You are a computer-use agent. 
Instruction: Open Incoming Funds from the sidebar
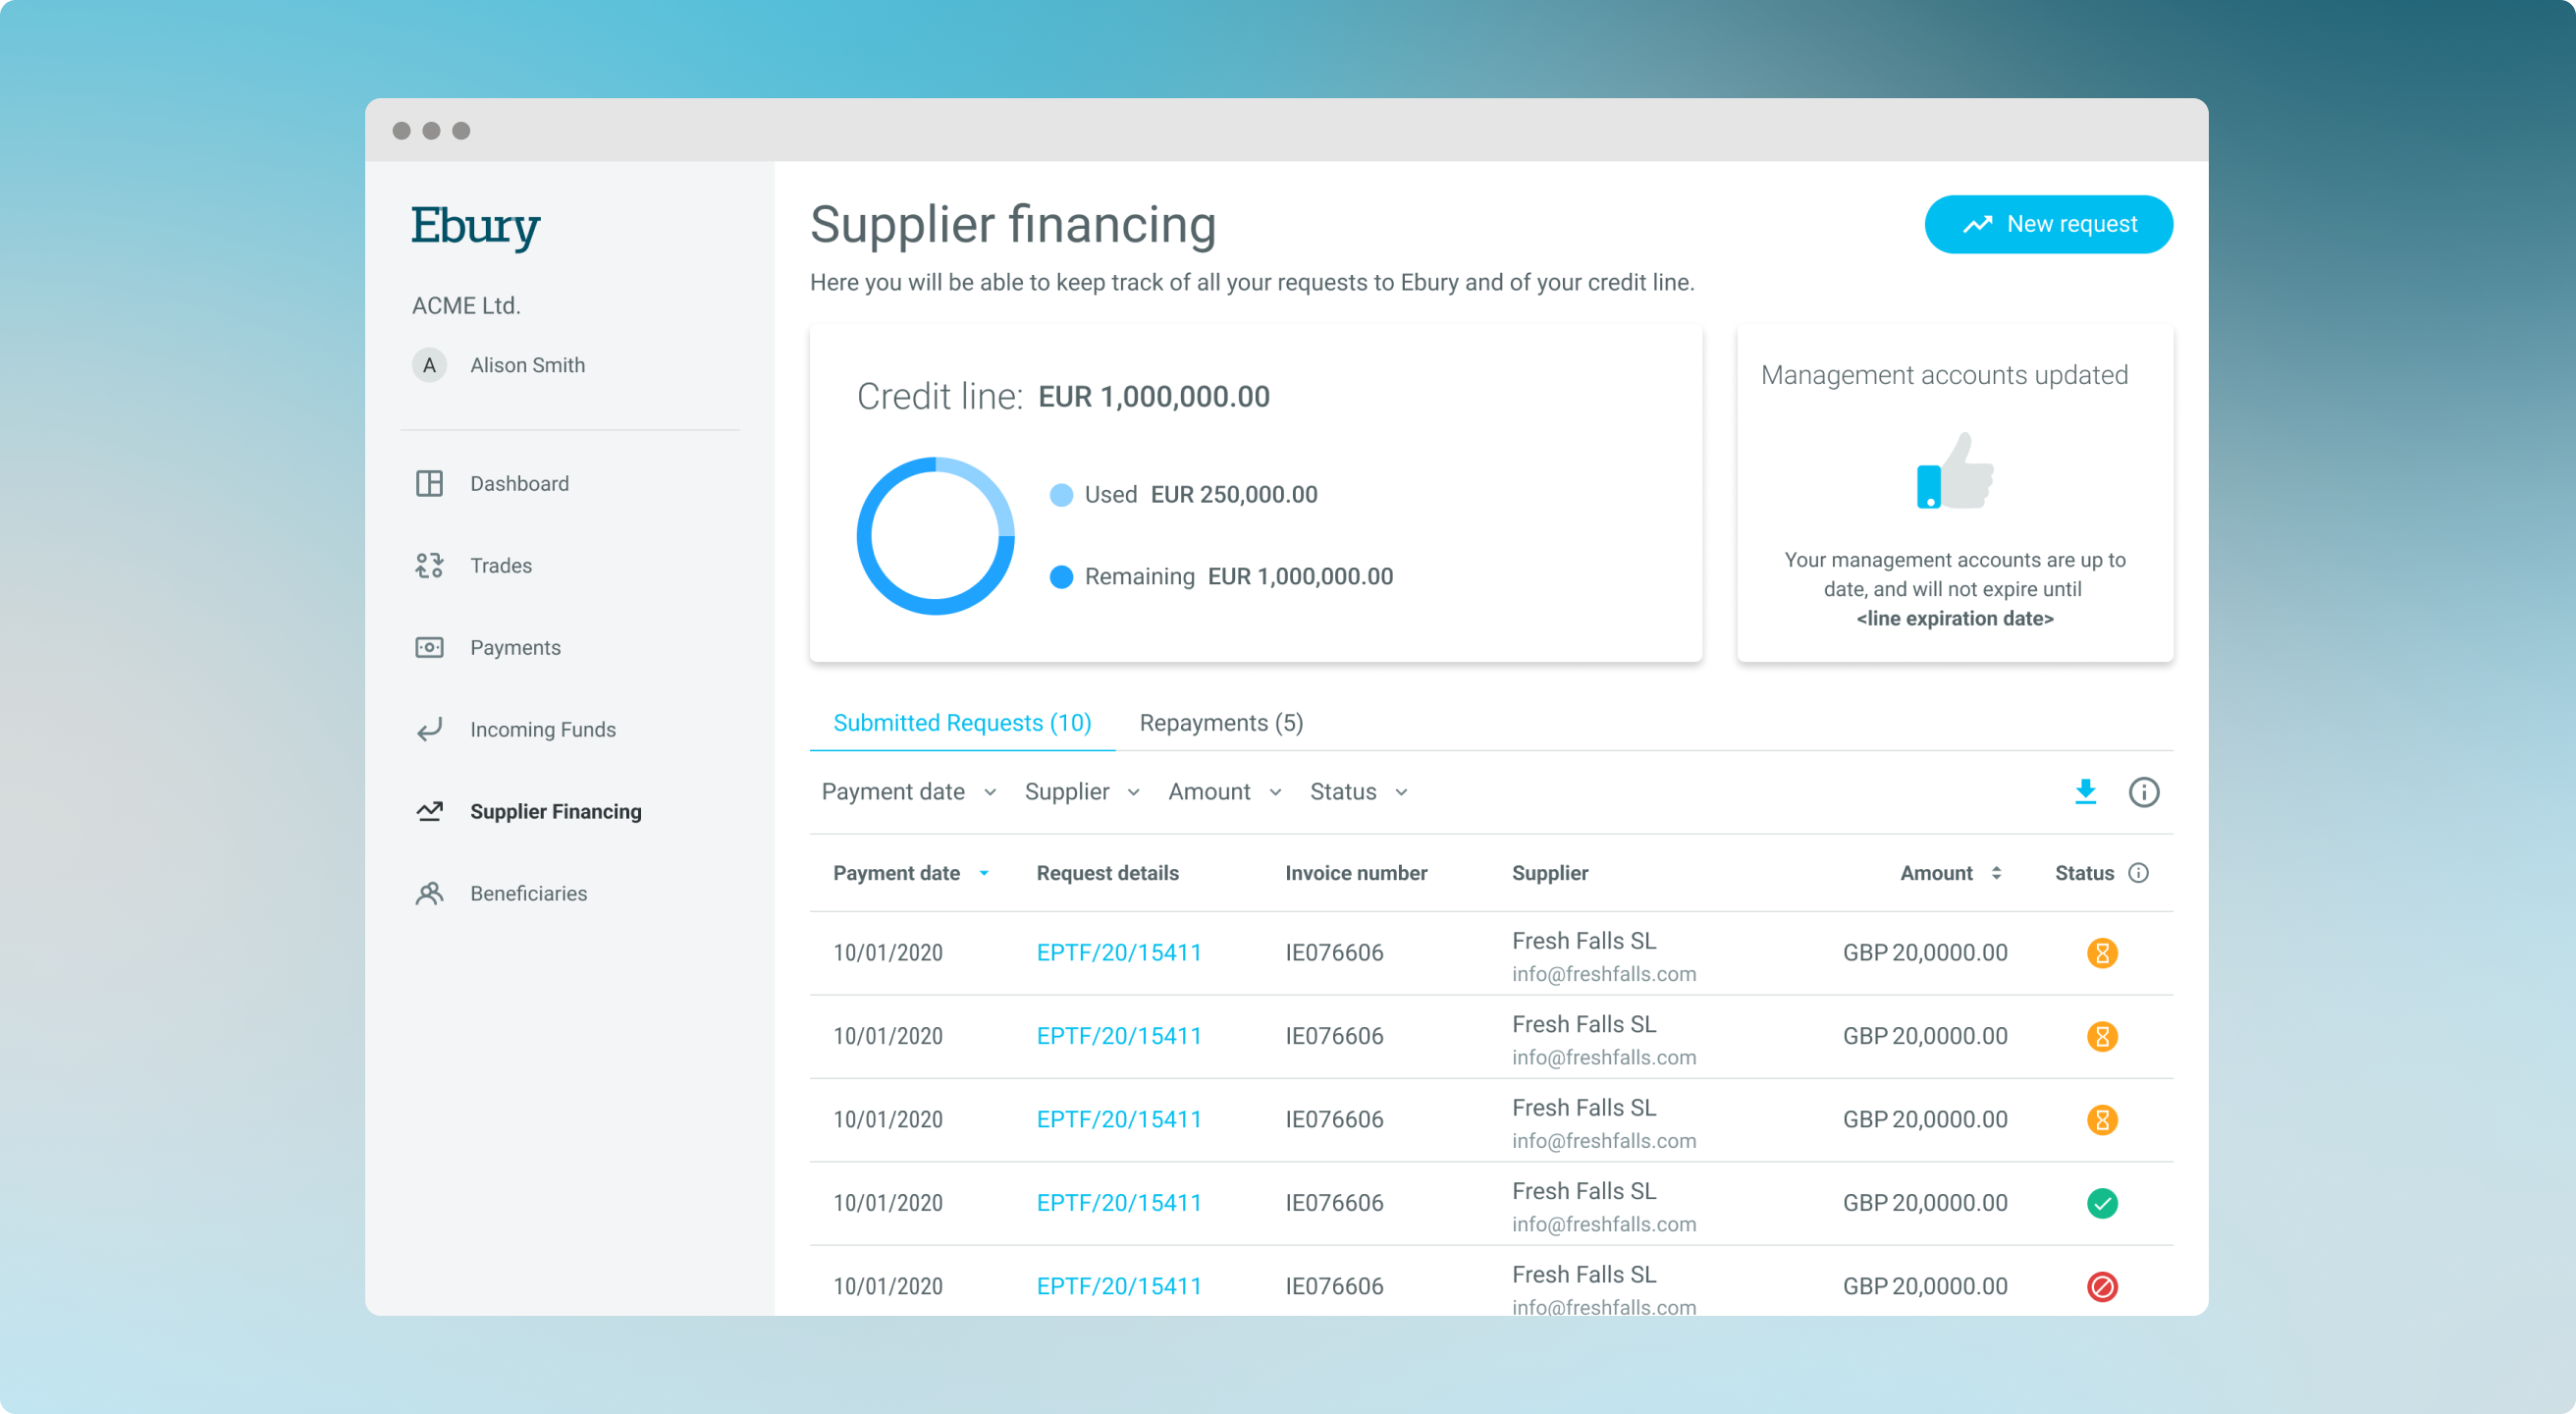(x=543, y=730)
